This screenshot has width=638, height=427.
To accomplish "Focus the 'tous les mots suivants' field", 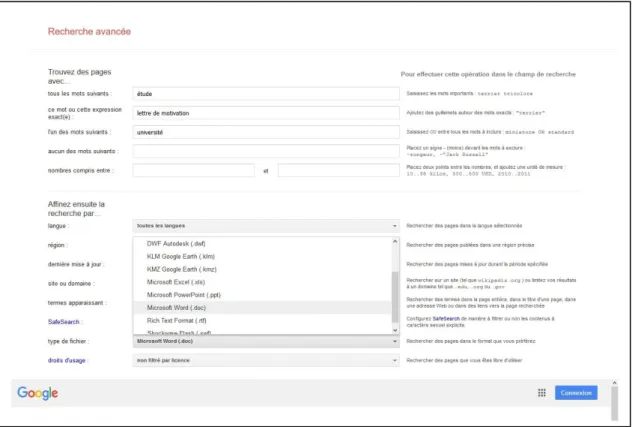I will coord(266,94).
